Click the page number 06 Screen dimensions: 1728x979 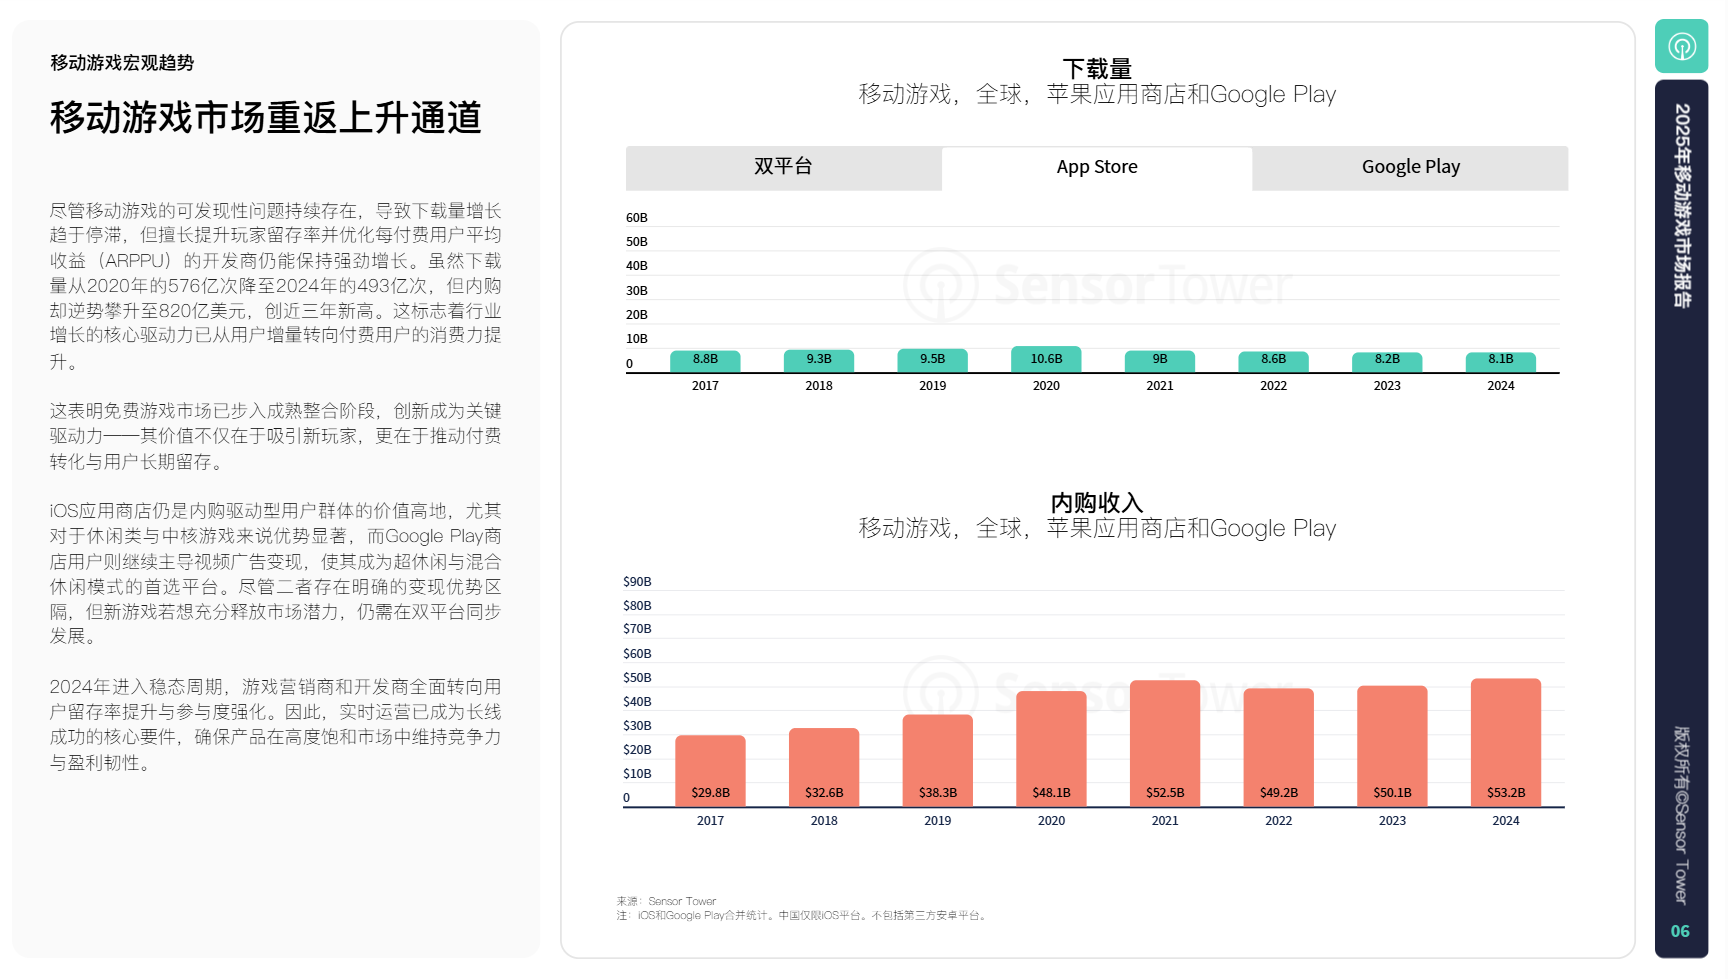[1680, 931]
